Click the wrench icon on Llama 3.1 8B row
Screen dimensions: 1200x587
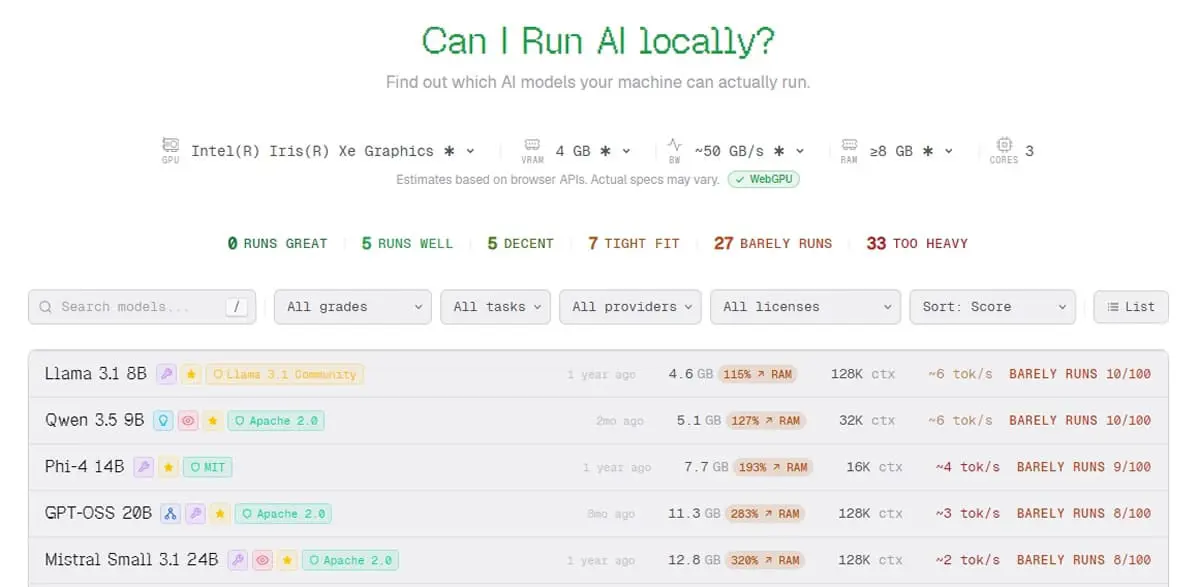pyautogui.click(x=166, y=374)
